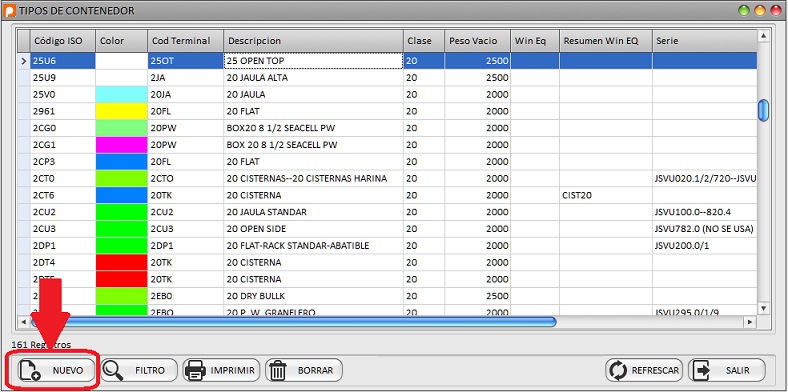This screenshot has height=392, width=788.
Task: Click the '20JA' terminal code cell
Action: 185,94
